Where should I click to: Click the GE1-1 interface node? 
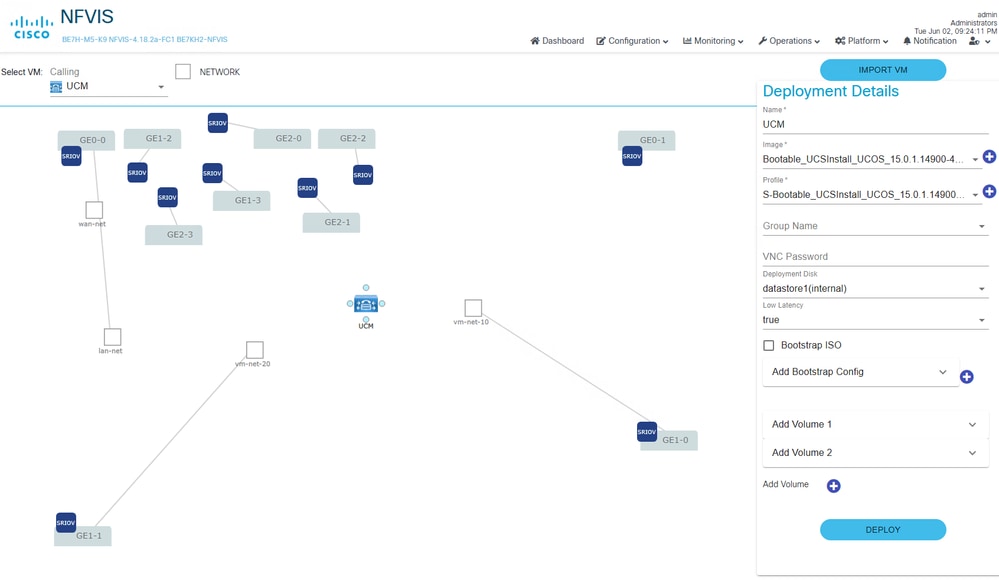tap(83, 536)
